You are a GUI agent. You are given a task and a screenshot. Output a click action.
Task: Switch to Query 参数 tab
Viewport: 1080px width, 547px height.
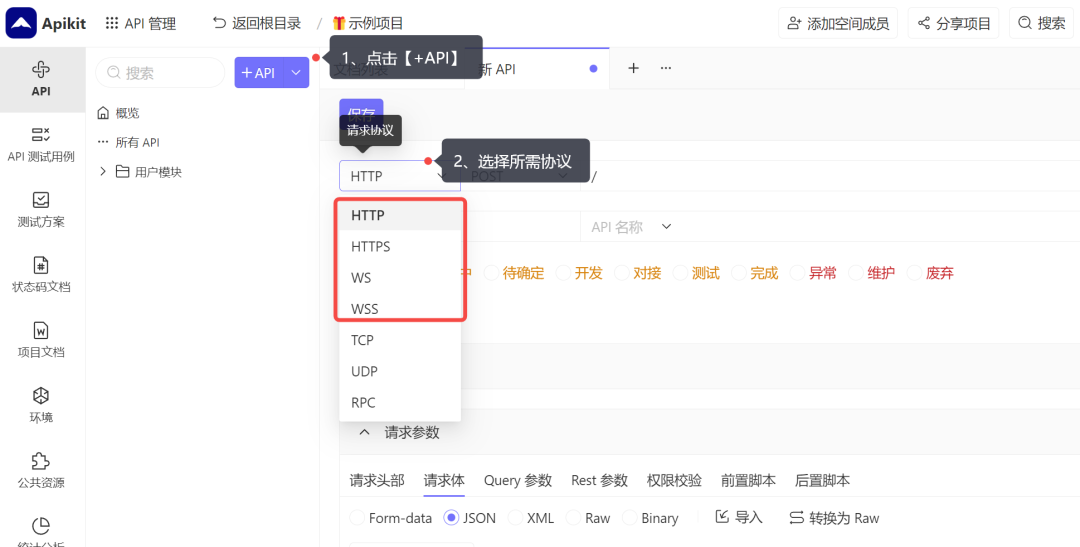pos(518,480)
